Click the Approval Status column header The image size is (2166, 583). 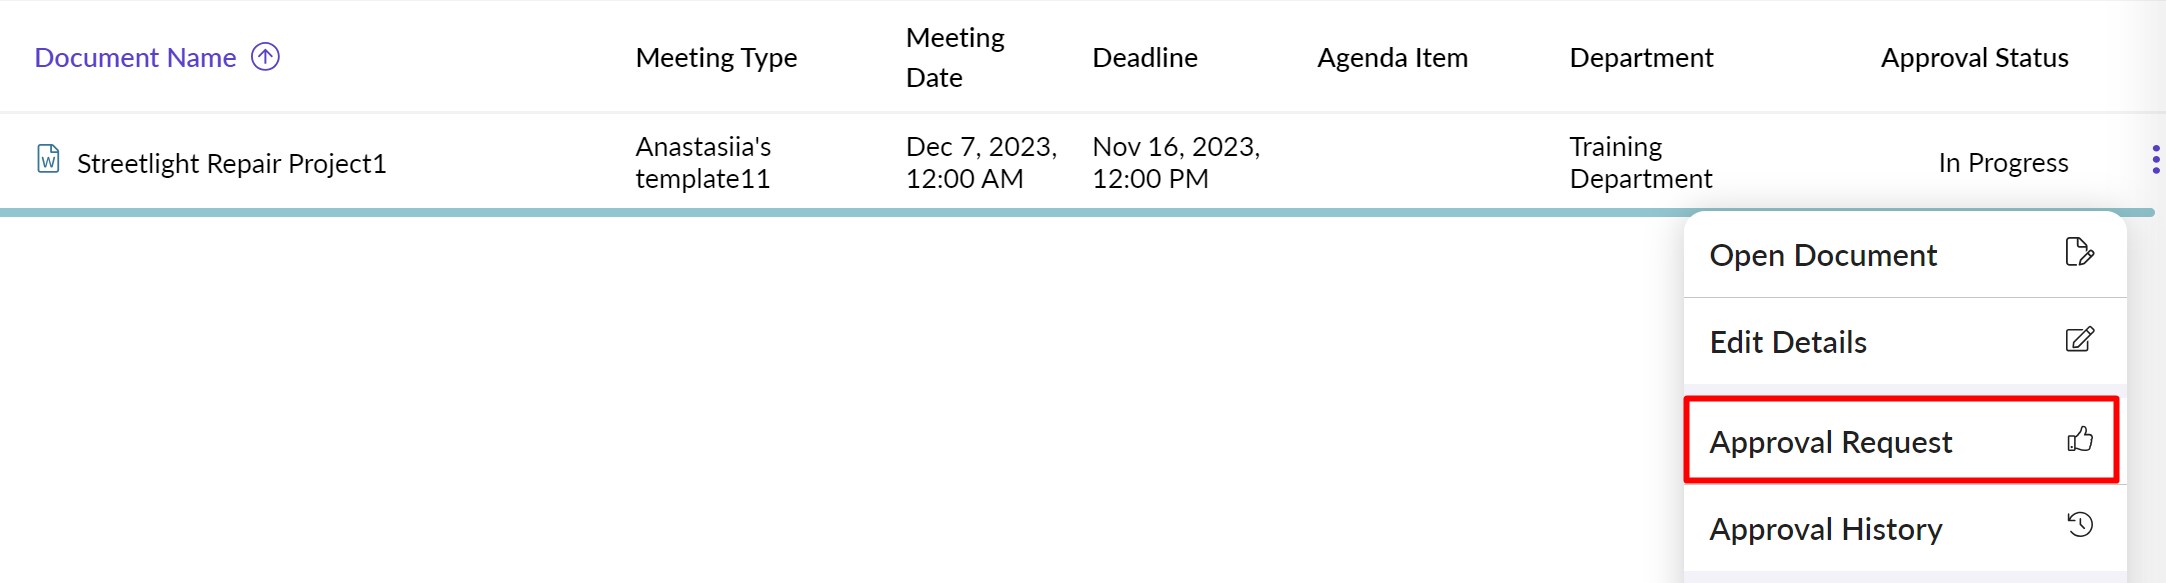tap(1974, 58)
